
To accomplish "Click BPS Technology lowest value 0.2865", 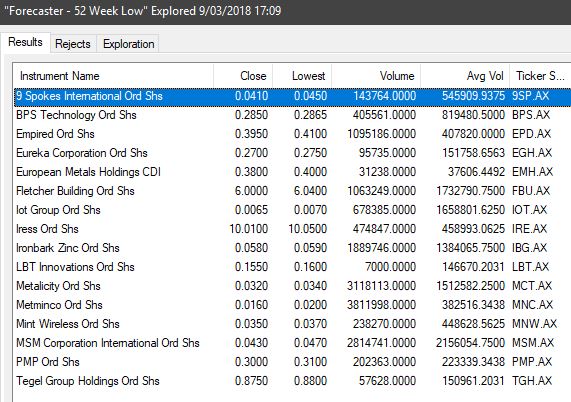I will tap(311, 115).
